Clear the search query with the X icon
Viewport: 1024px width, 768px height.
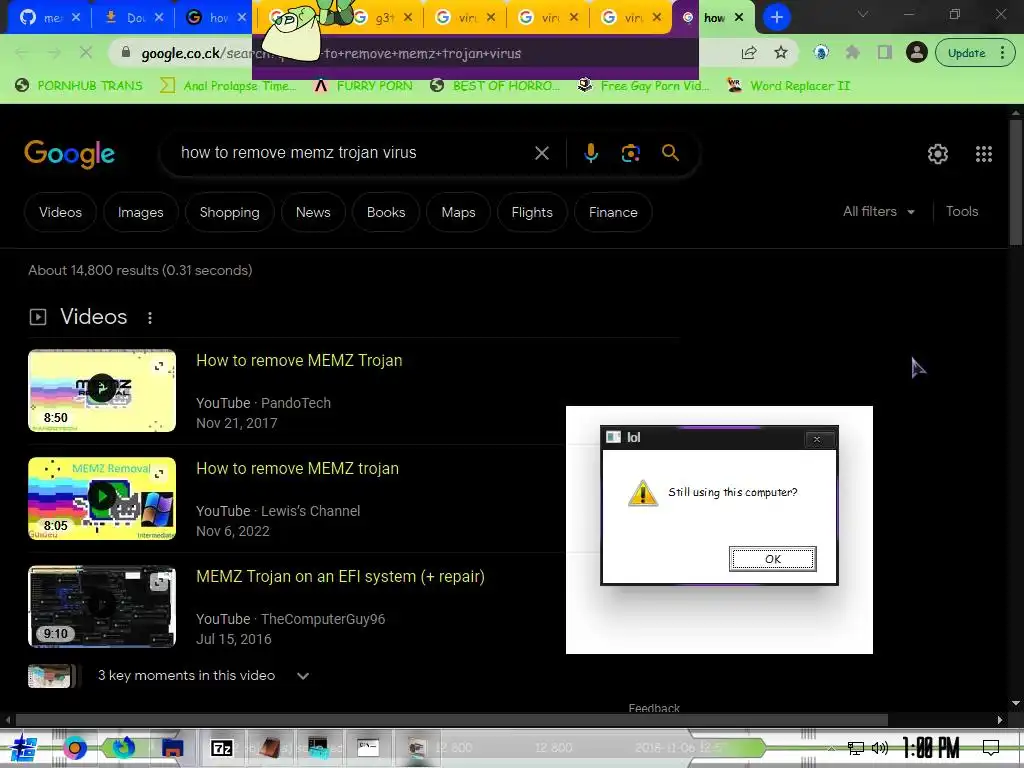coord(541,153)
